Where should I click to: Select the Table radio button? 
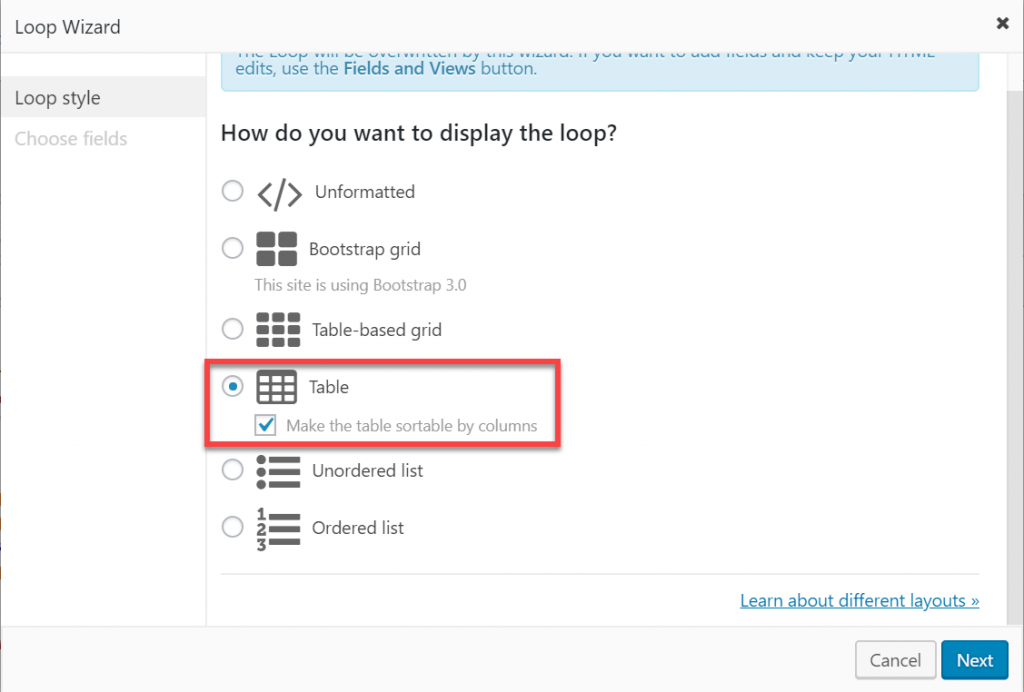click(x=233, y=386)
